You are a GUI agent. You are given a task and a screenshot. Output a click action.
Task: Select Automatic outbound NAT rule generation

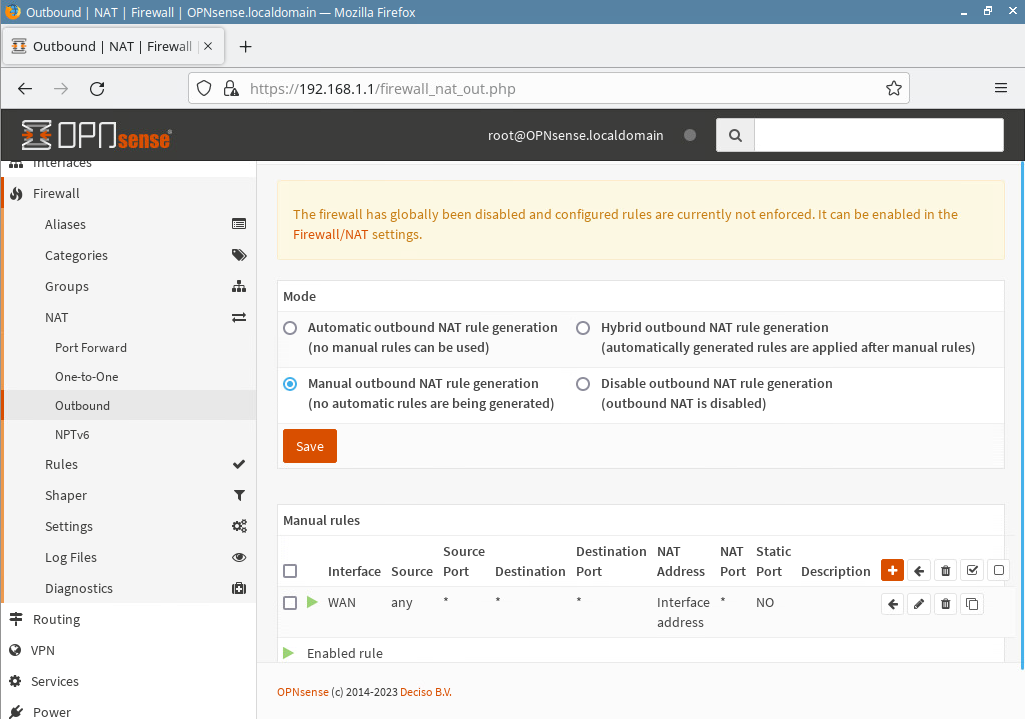coord(290,327)
